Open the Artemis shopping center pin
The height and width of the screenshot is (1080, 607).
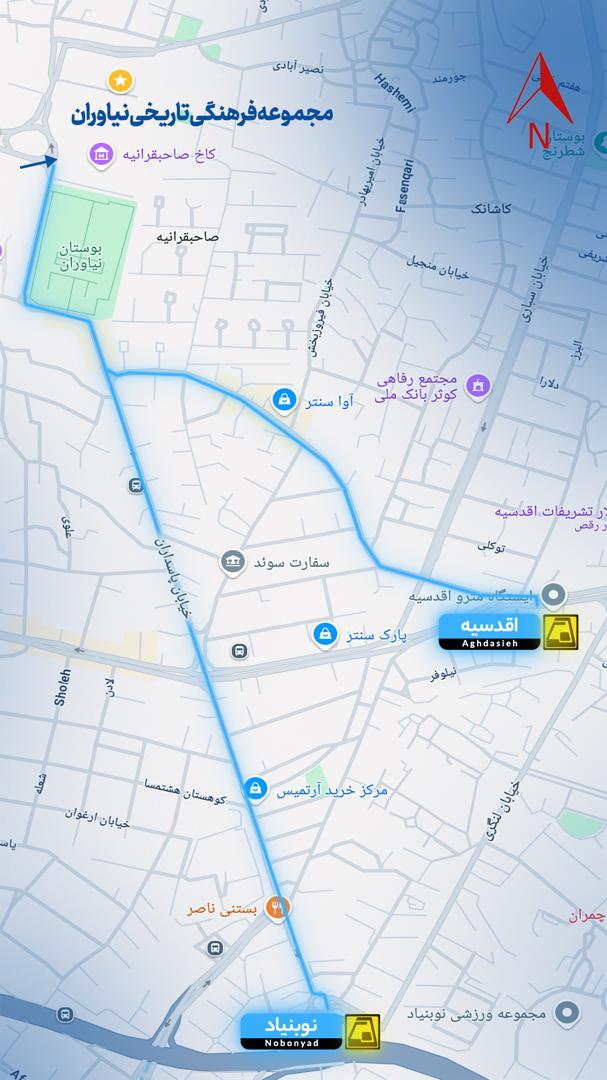[x=256, y=789]
